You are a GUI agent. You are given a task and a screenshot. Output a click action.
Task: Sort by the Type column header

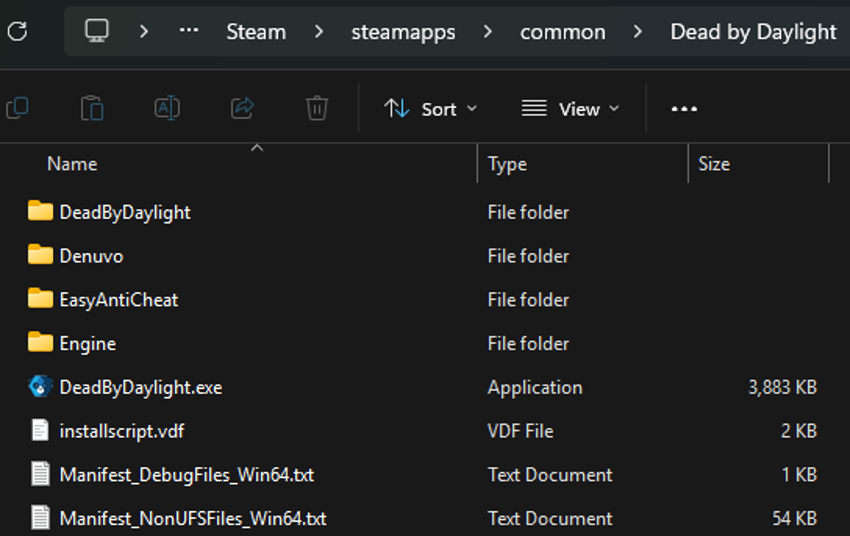(507, 164)
